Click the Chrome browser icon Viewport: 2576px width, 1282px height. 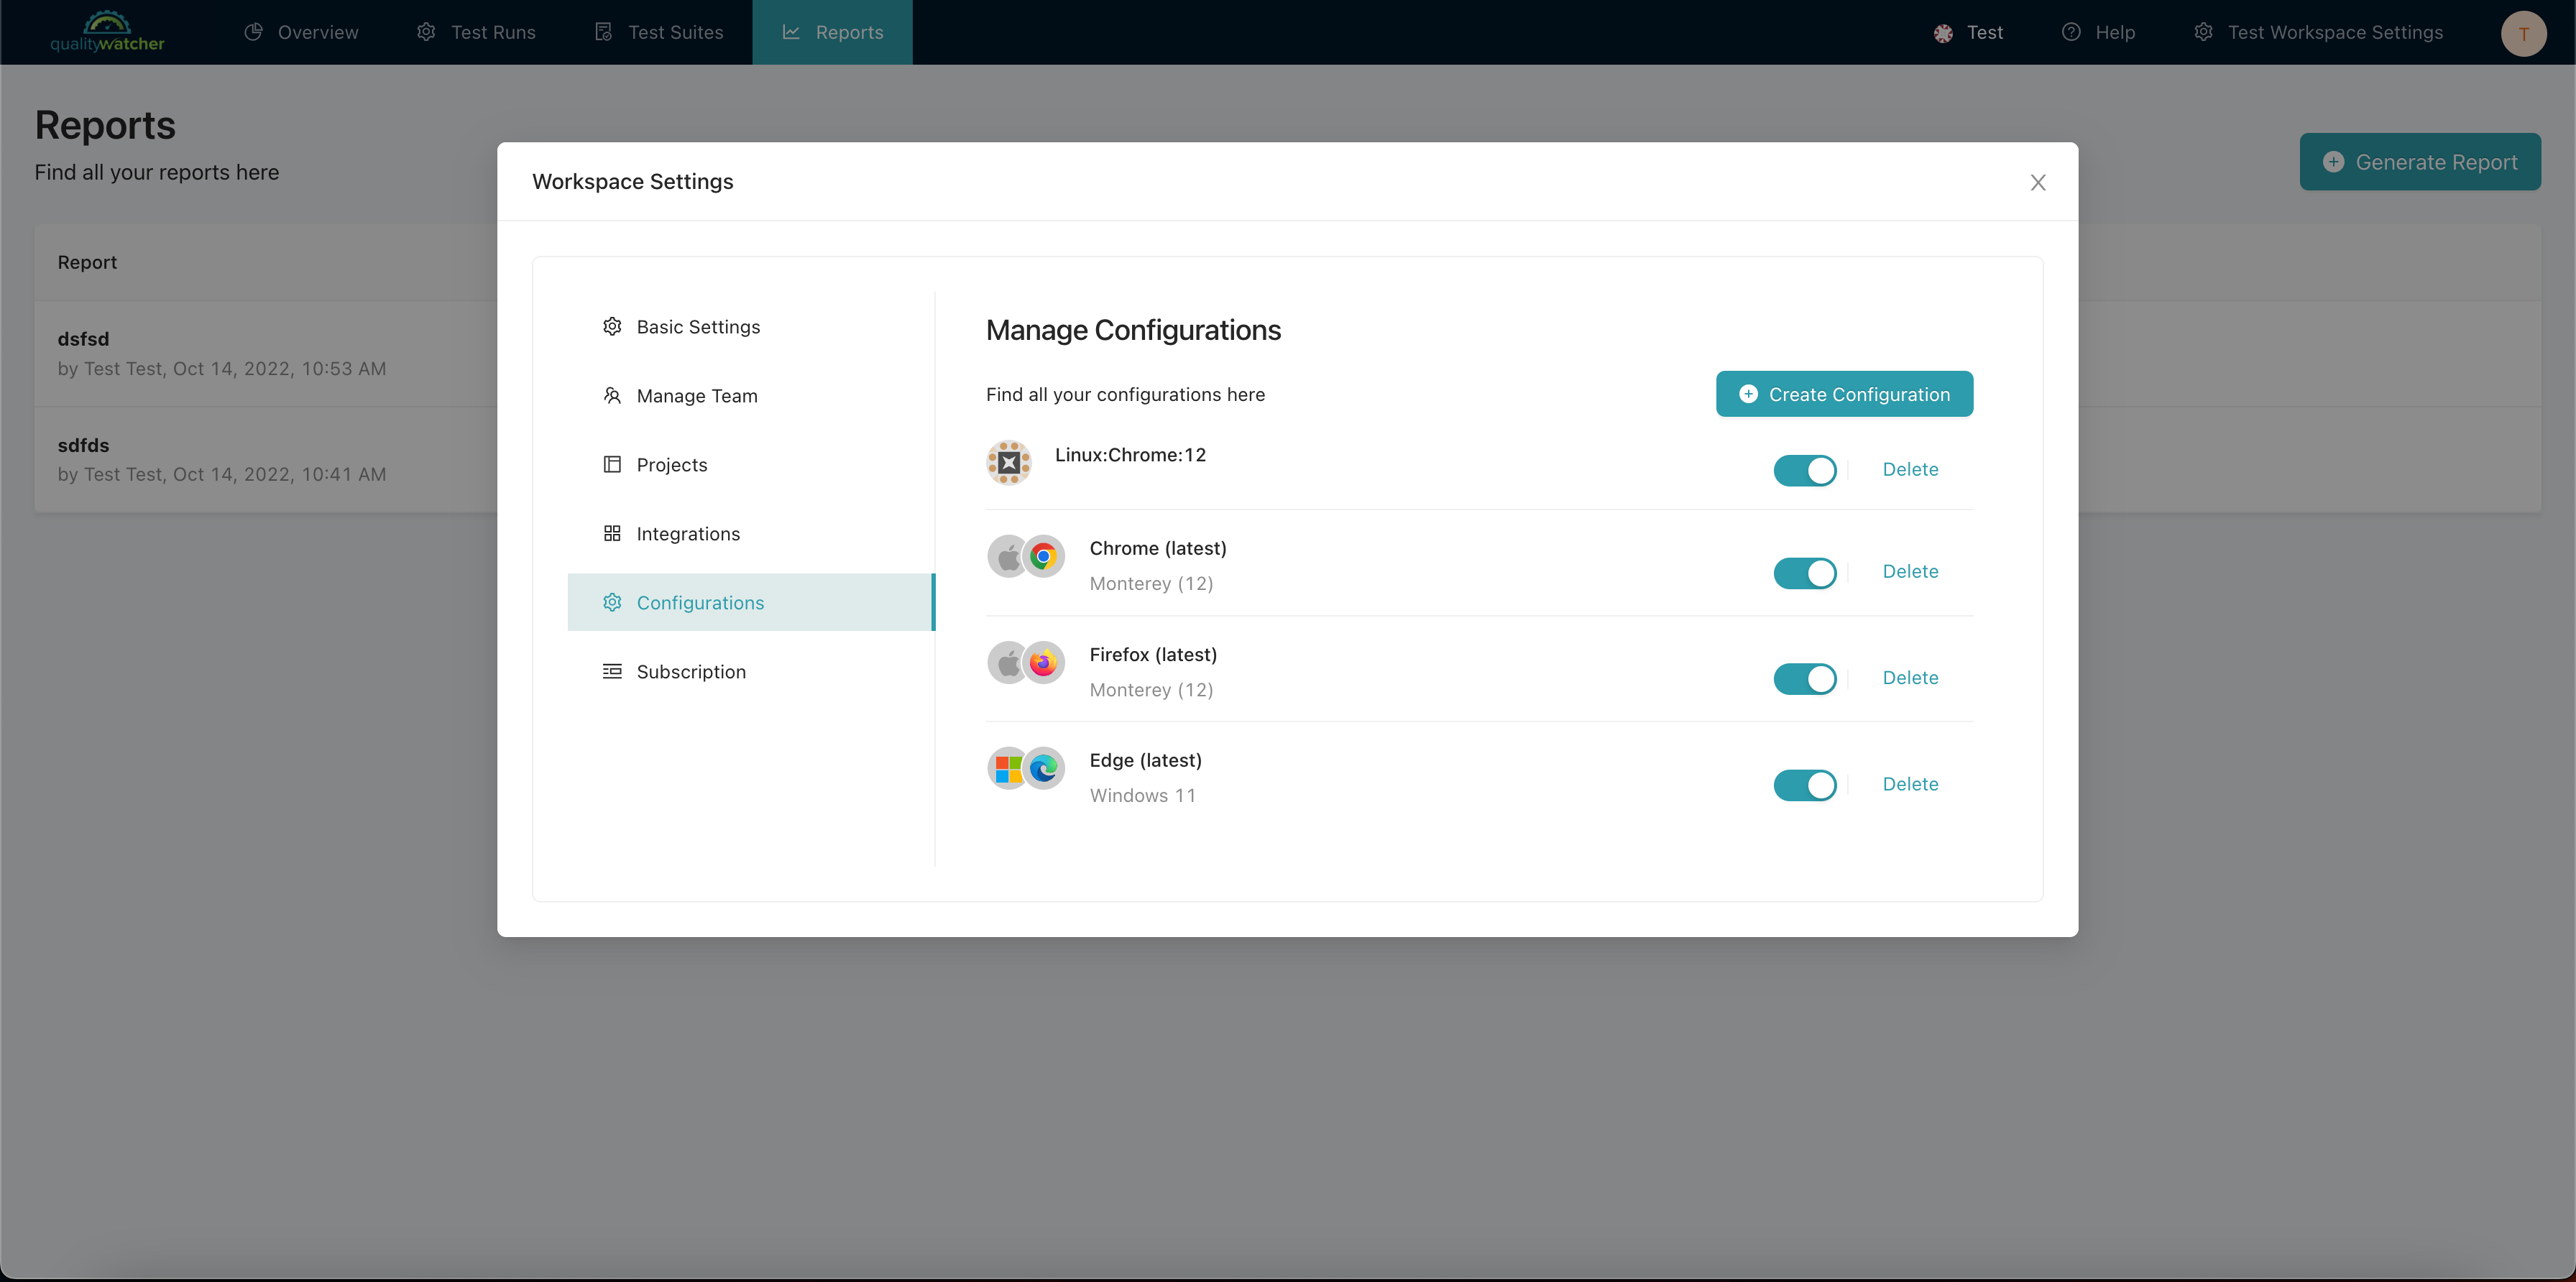pyautogui.click(x=1043, y=556)
